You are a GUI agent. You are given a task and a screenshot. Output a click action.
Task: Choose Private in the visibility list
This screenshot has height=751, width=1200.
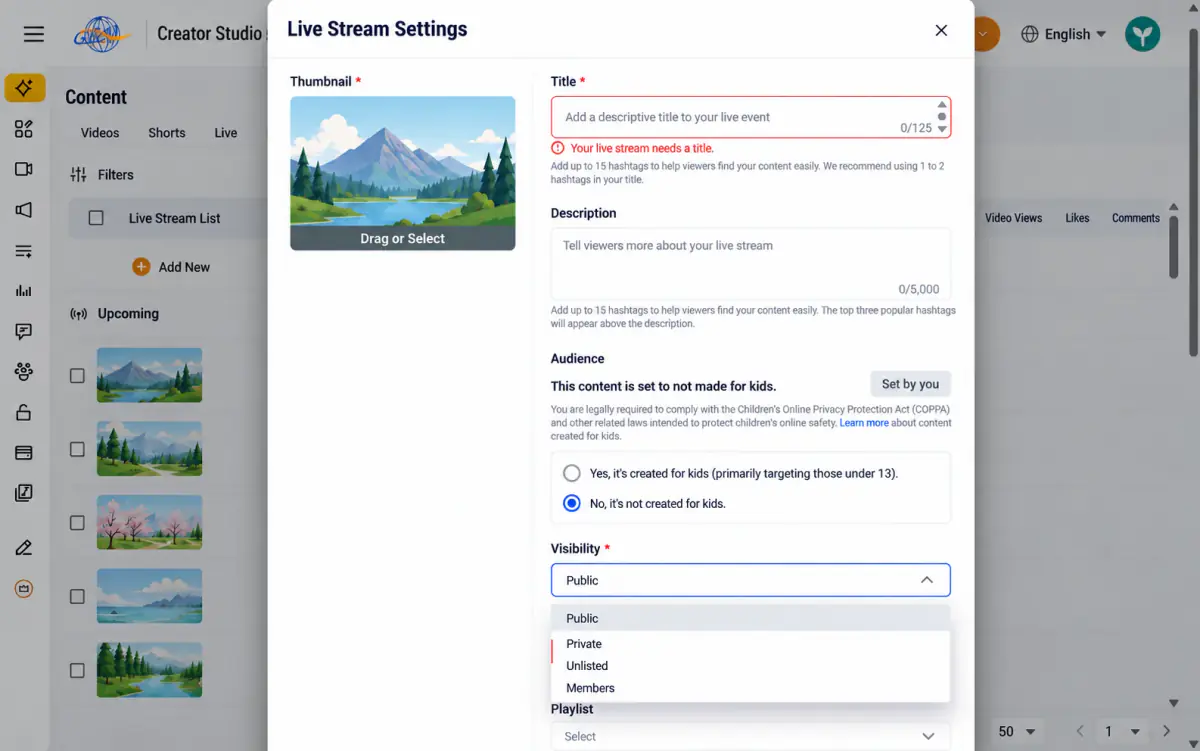pos(750,644)
